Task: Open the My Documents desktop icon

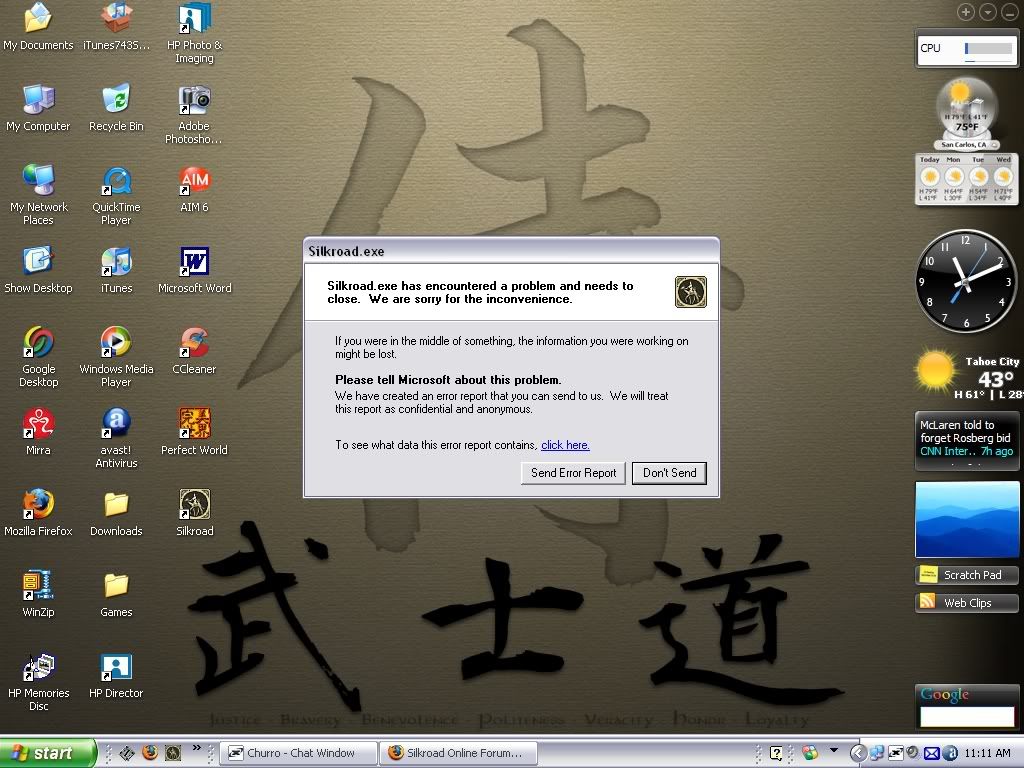Action: point(38,26)
